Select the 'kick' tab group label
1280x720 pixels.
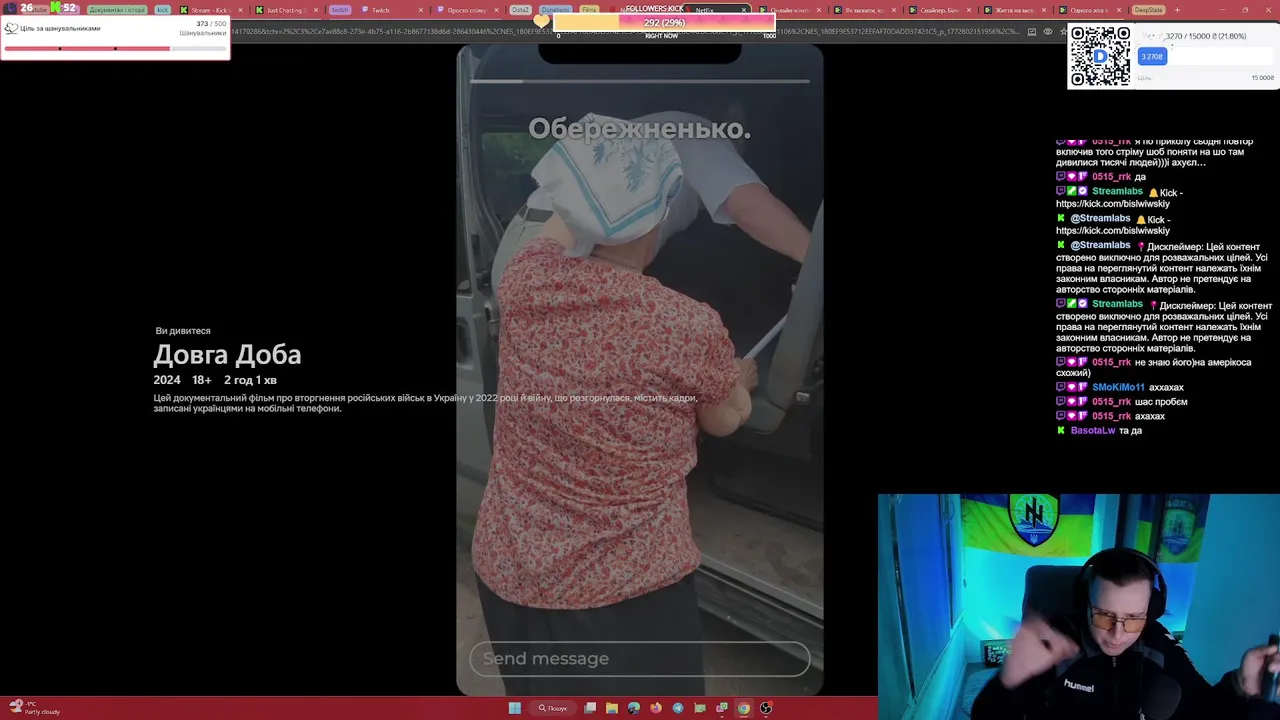point(162,10)
